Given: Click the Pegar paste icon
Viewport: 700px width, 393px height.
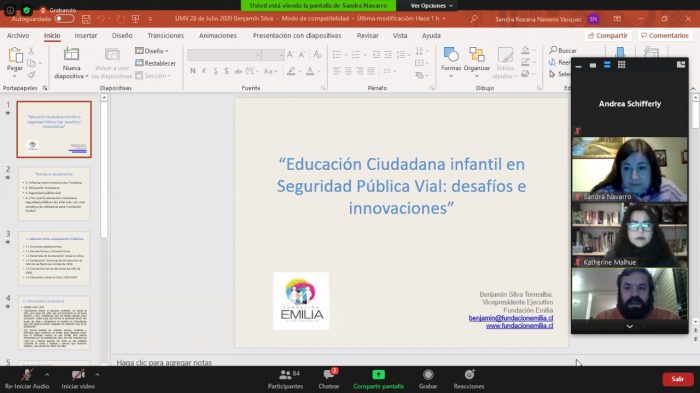Looking at the screenshot, I should click(15, 56).
